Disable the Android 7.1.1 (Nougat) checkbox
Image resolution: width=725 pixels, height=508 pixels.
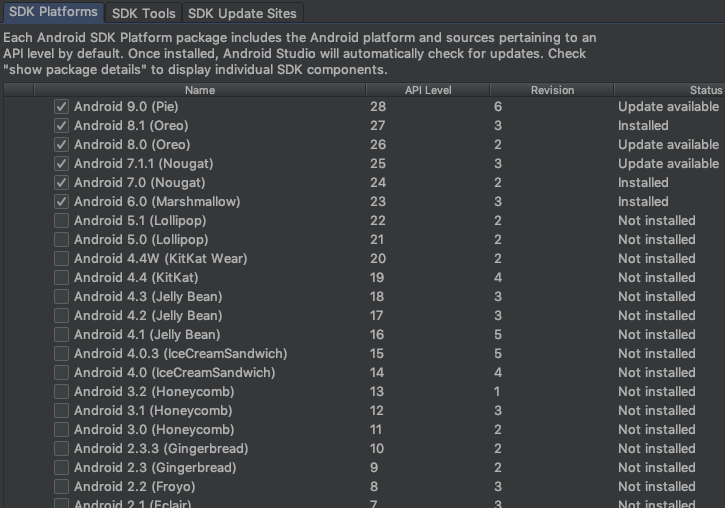62,164
